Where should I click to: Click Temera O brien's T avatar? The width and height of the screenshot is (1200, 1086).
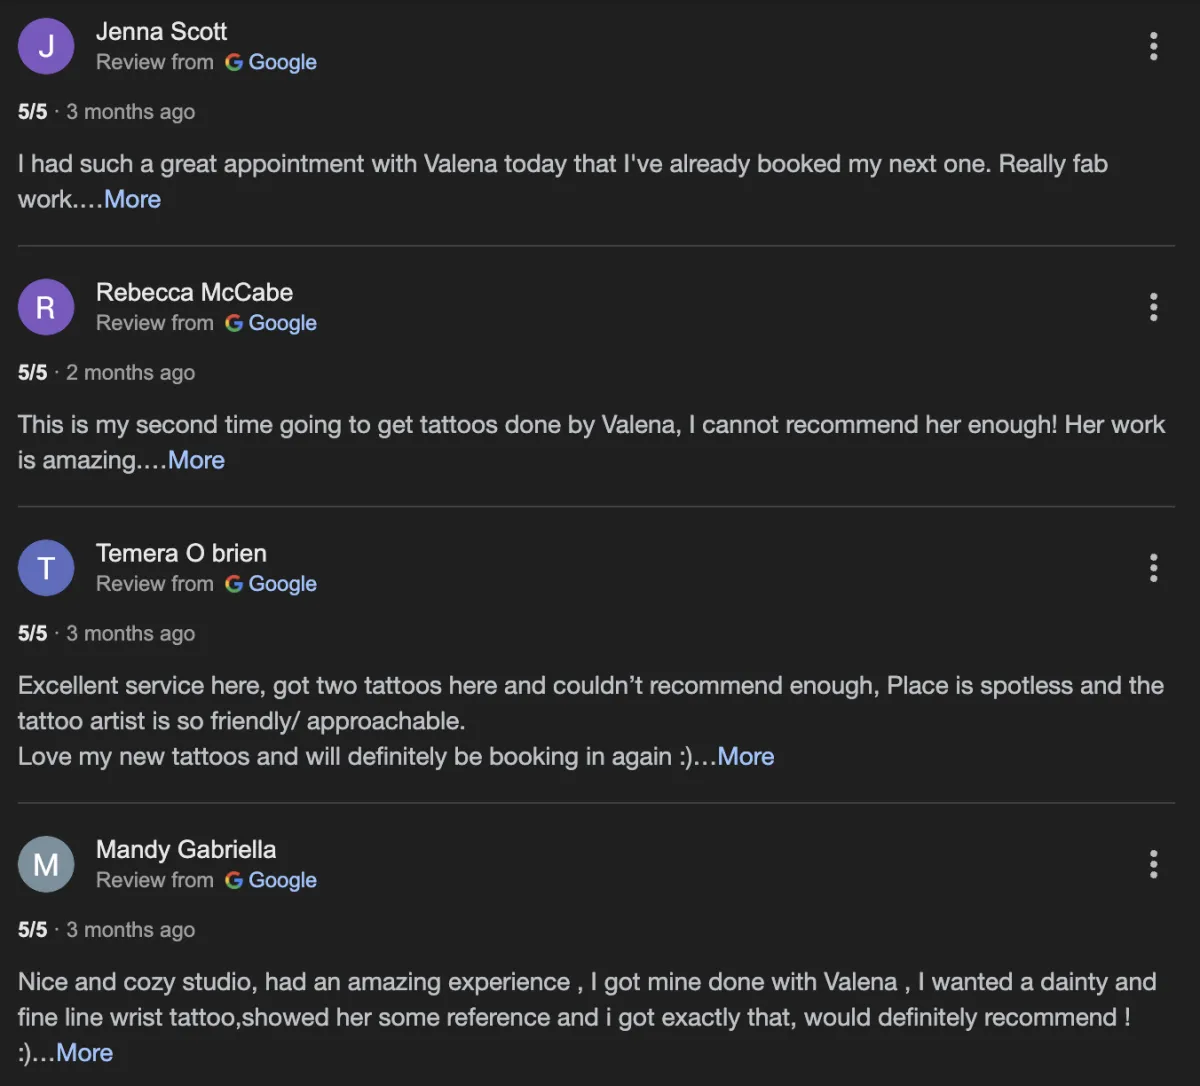click(46, 568)
